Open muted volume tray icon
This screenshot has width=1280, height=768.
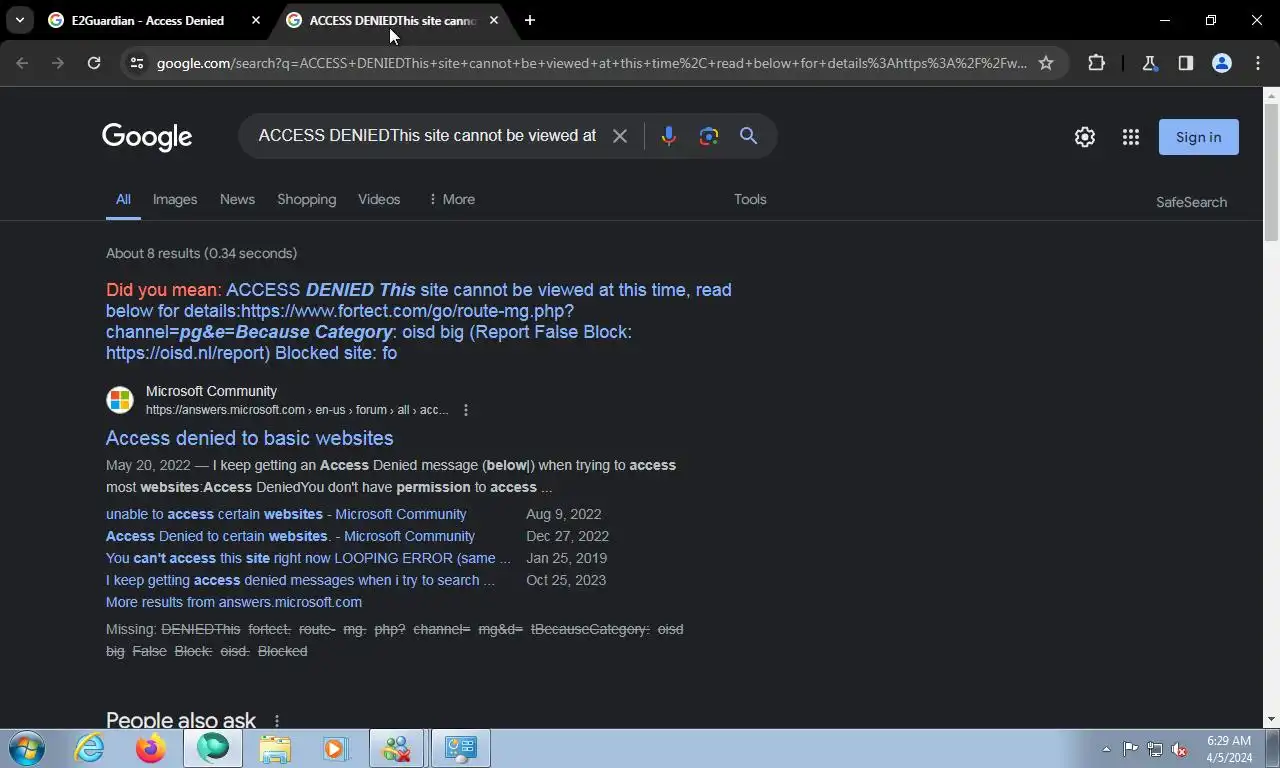coord(1179,749)
